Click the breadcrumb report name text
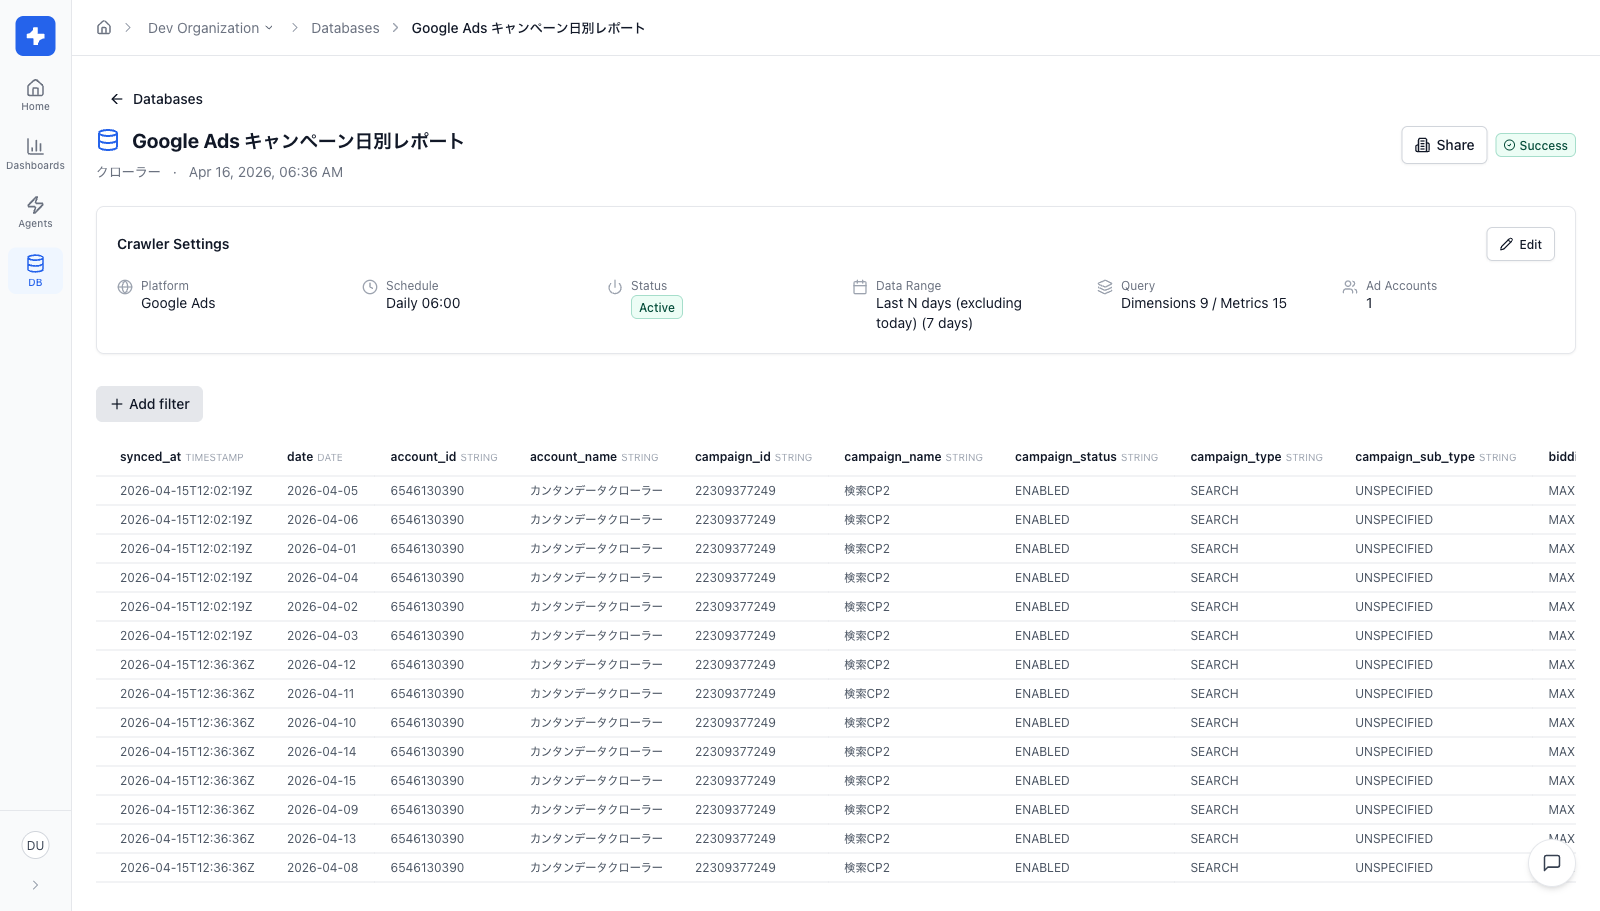 coord(528,28)
